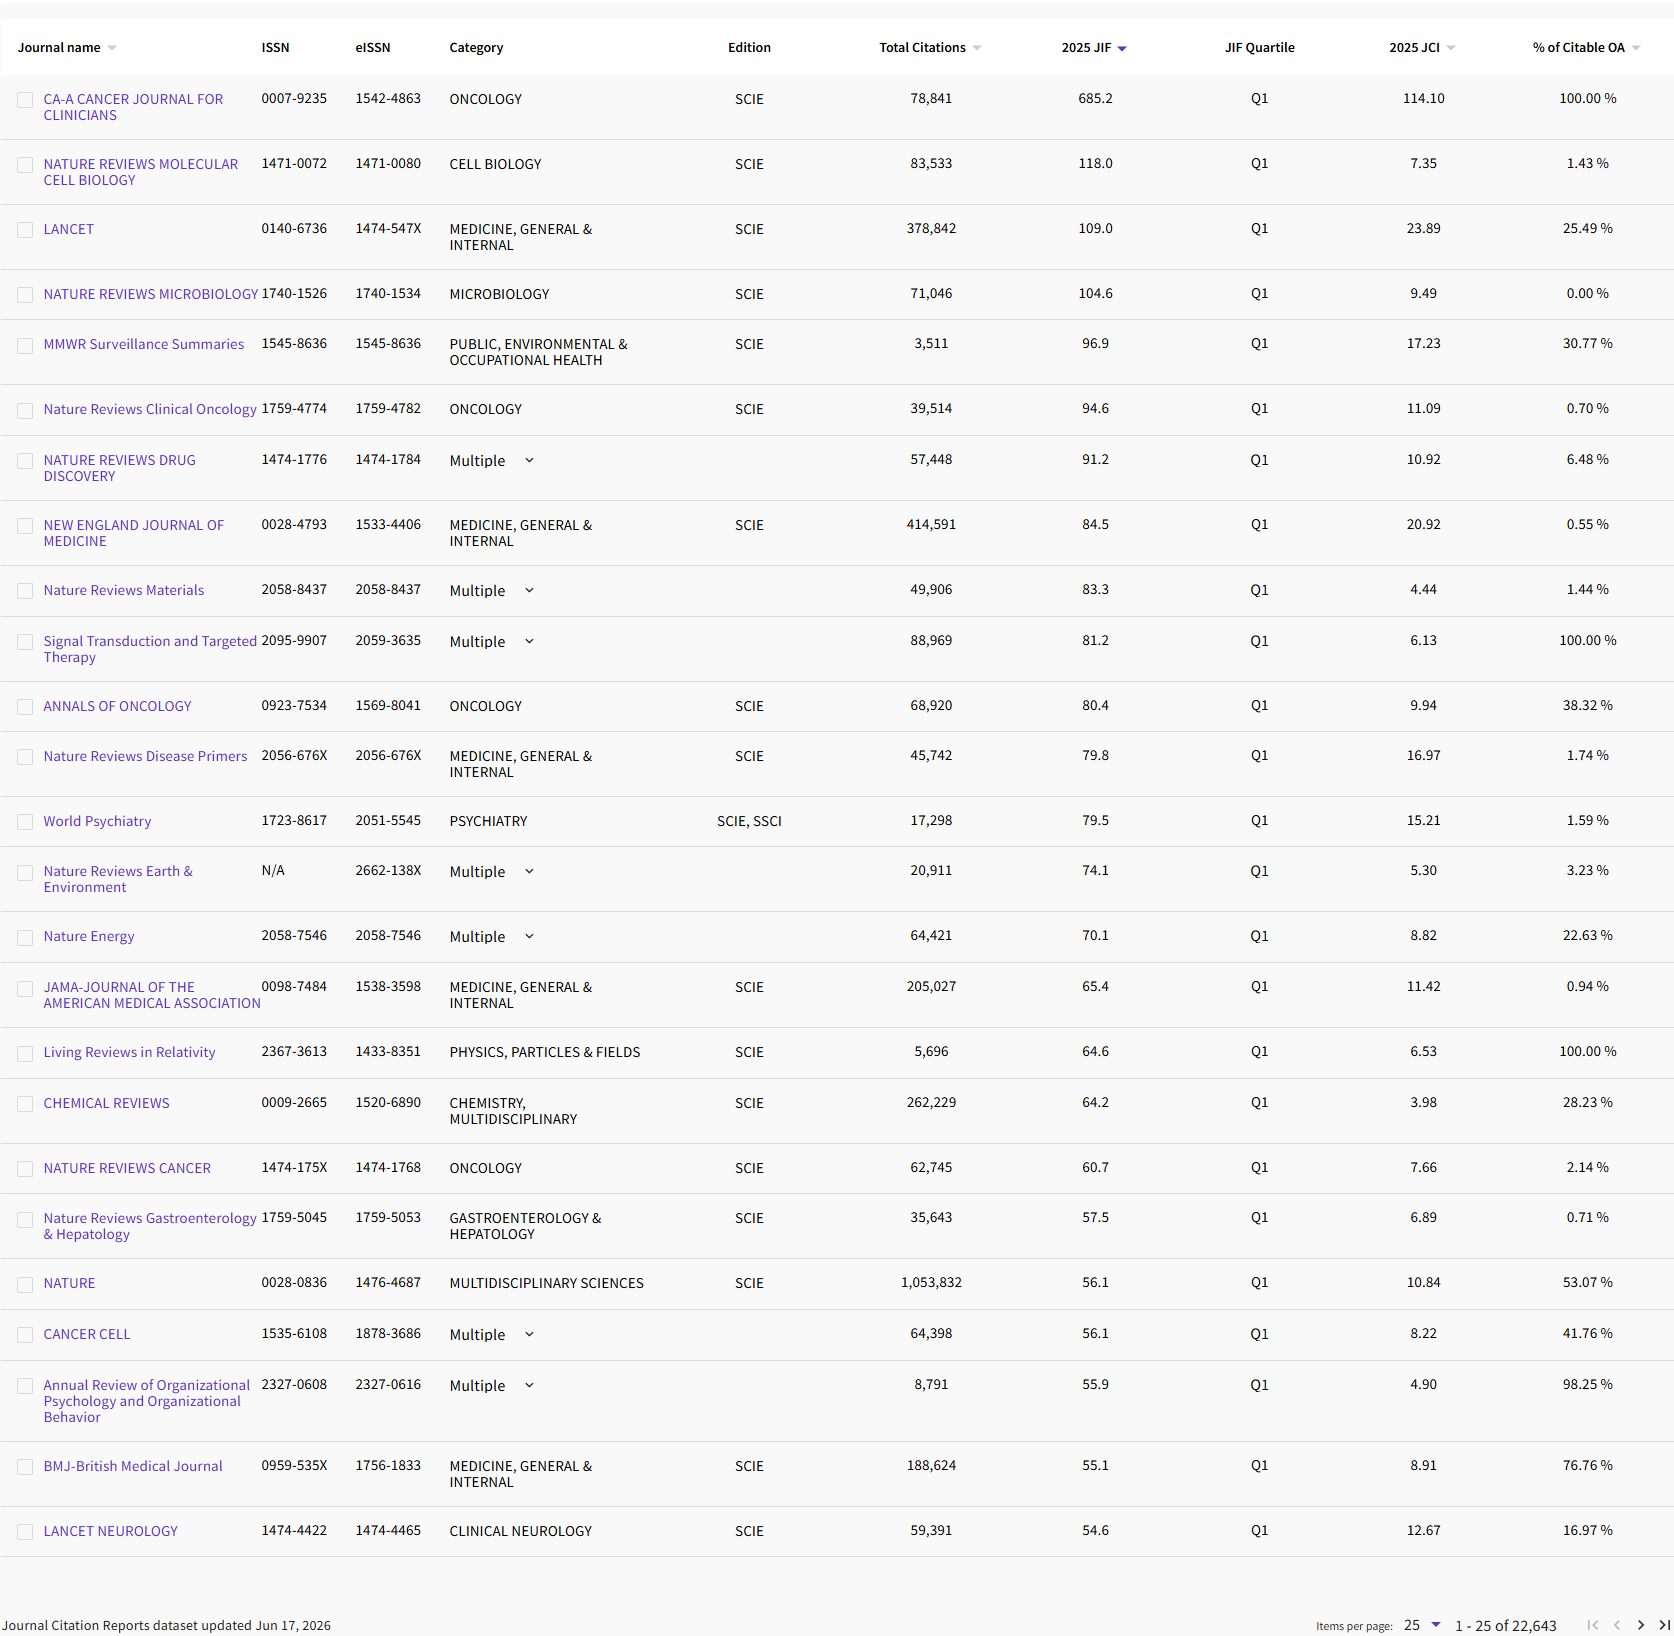This screenshot has width=1674, height=1636.
Task: Click the 2025 JIF column header
Action: (1086, 48)
